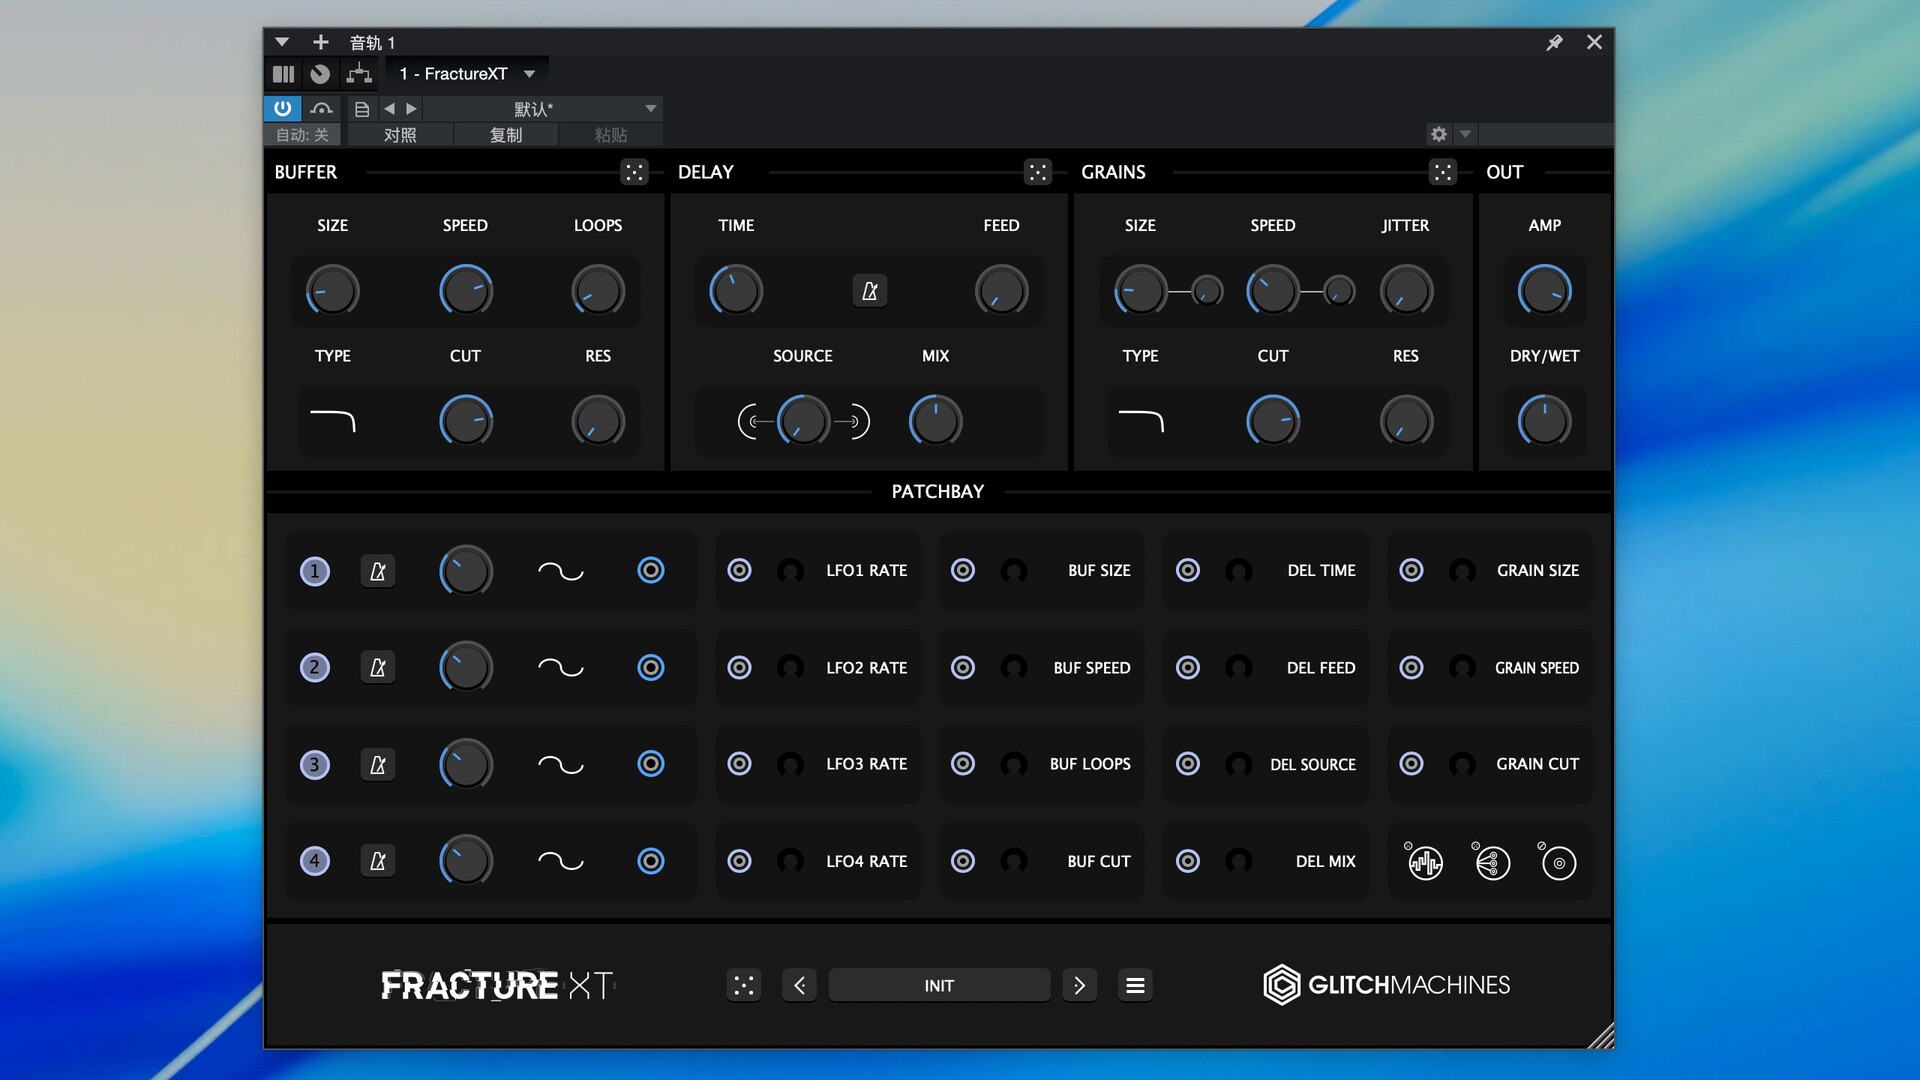Toggle LFO 2 tempo sync metronome

[377, 667]
